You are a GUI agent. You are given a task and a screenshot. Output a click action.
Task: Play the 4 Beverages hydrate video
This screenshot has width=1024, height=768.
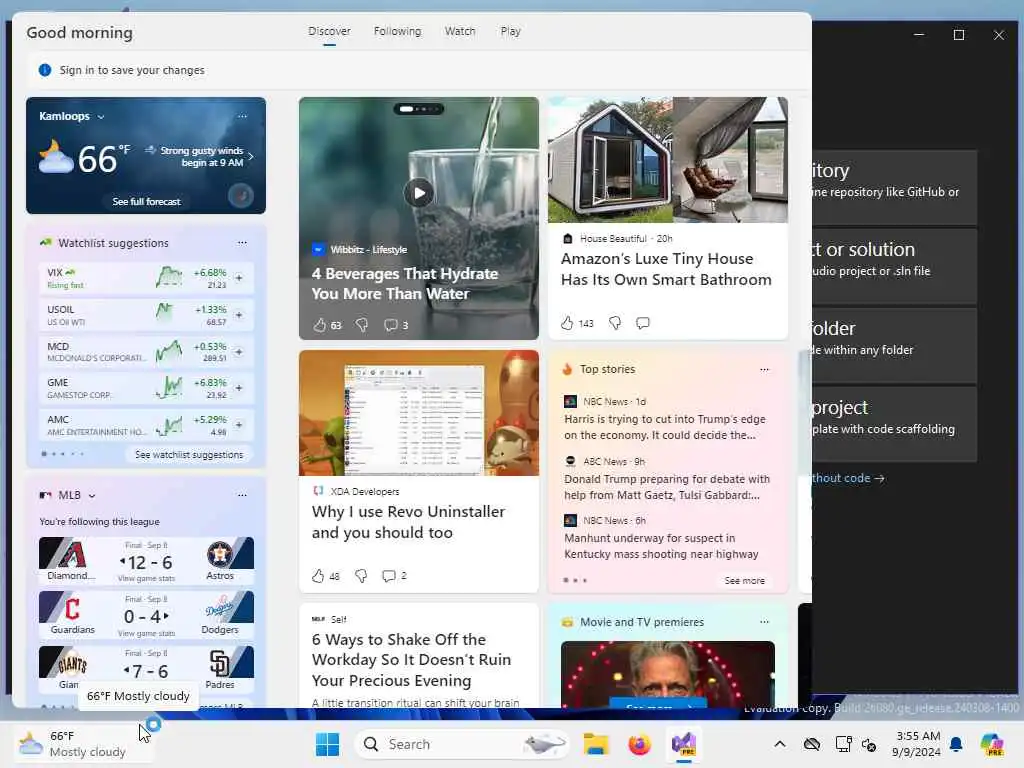[419, 193]
